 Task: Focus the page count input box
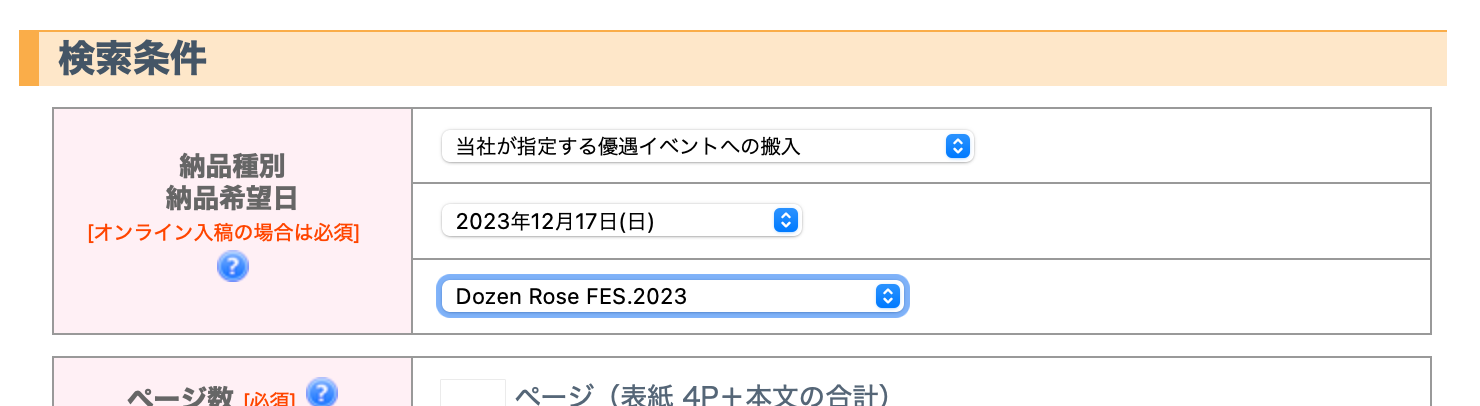[473, 393]
